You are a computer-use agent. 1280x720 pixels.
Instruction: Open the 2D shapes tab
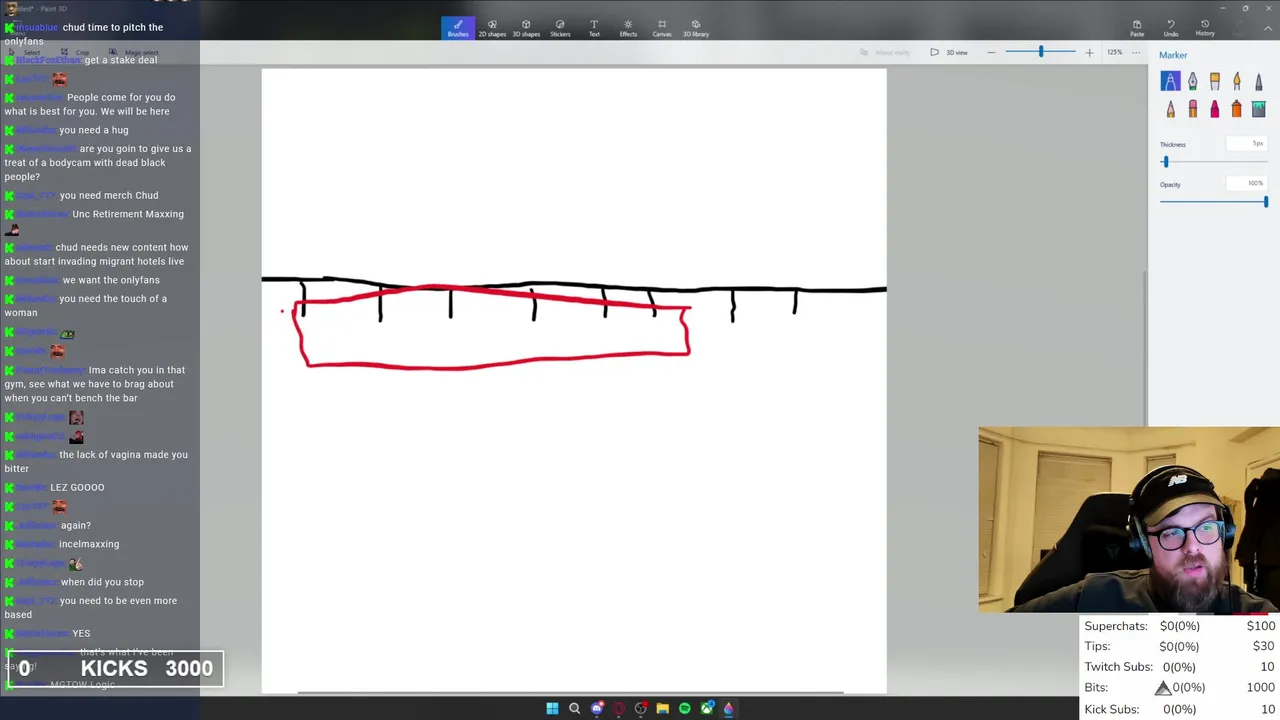[x=492, y=28]
